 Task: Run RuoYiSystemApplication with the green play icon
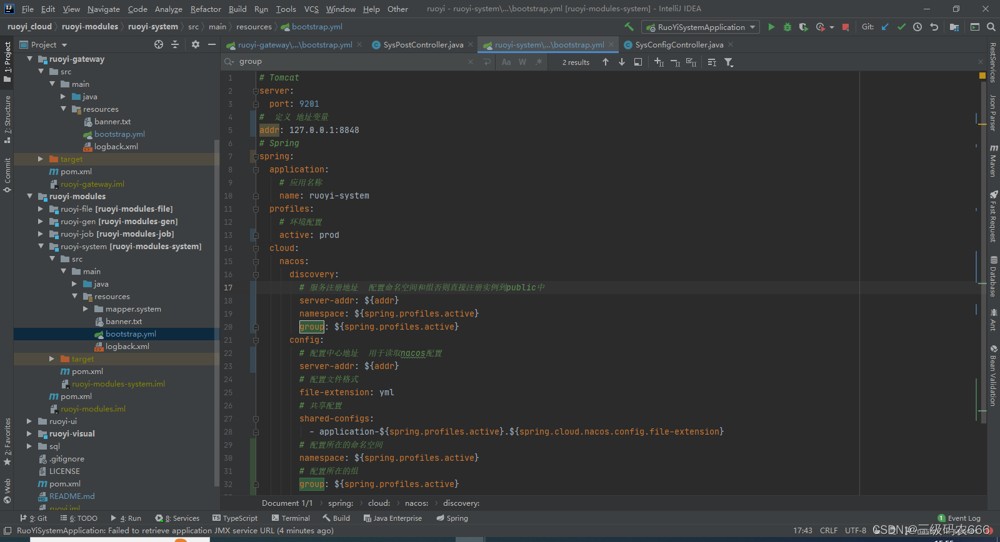pyautogui.click(x=771, y=27)
